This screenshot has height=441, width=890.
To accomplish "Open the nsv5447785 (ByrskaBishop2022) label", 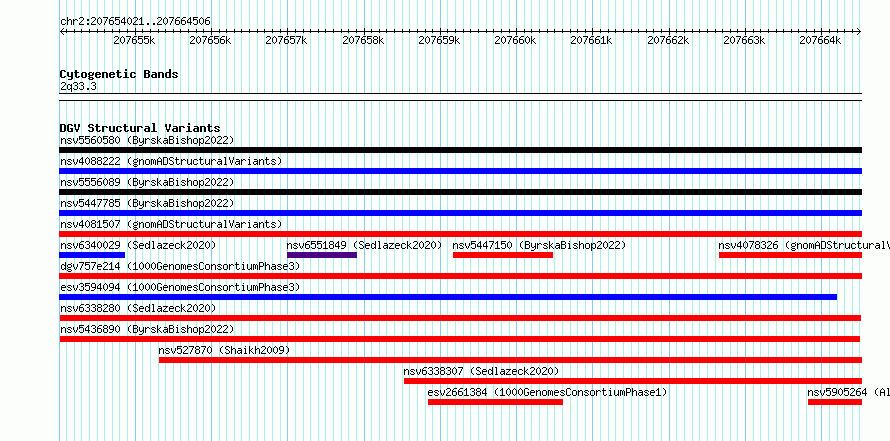I will [x=147, y=203].
